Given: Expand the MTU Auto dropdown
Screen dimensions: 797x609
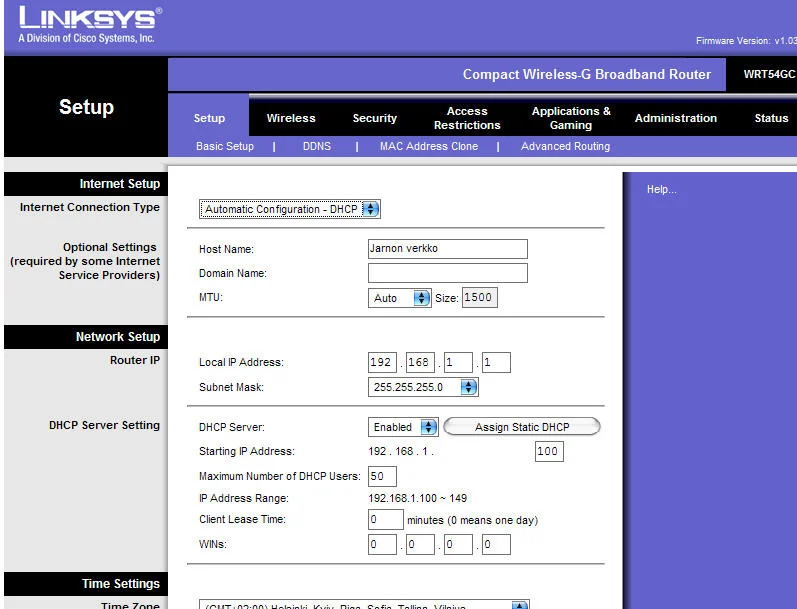Looking at the screenshot, I should coord(399,298).
